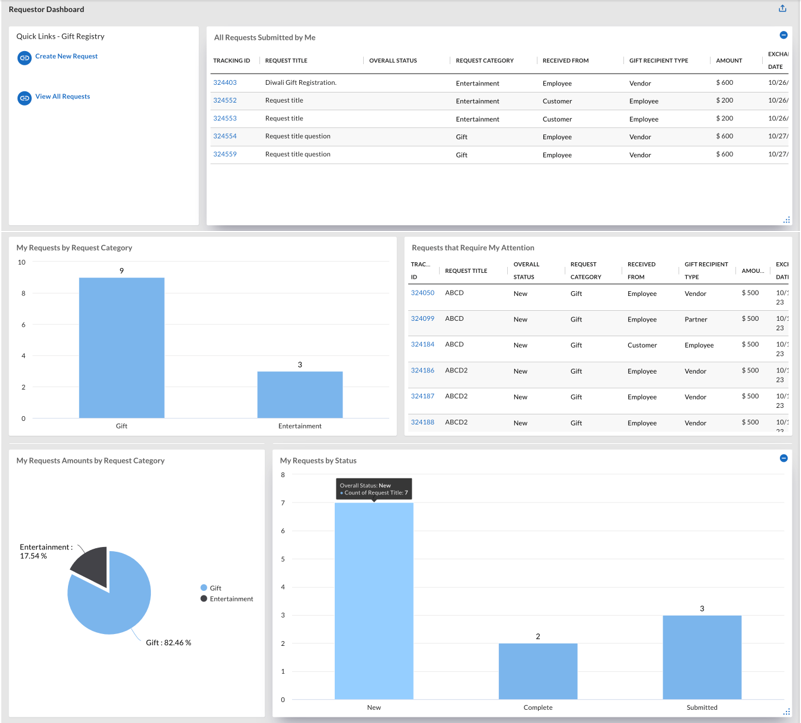Screen dimensions: 801x723
Task: Click the share/export icon on Requestor Dashboard
Action: [782, 9]
